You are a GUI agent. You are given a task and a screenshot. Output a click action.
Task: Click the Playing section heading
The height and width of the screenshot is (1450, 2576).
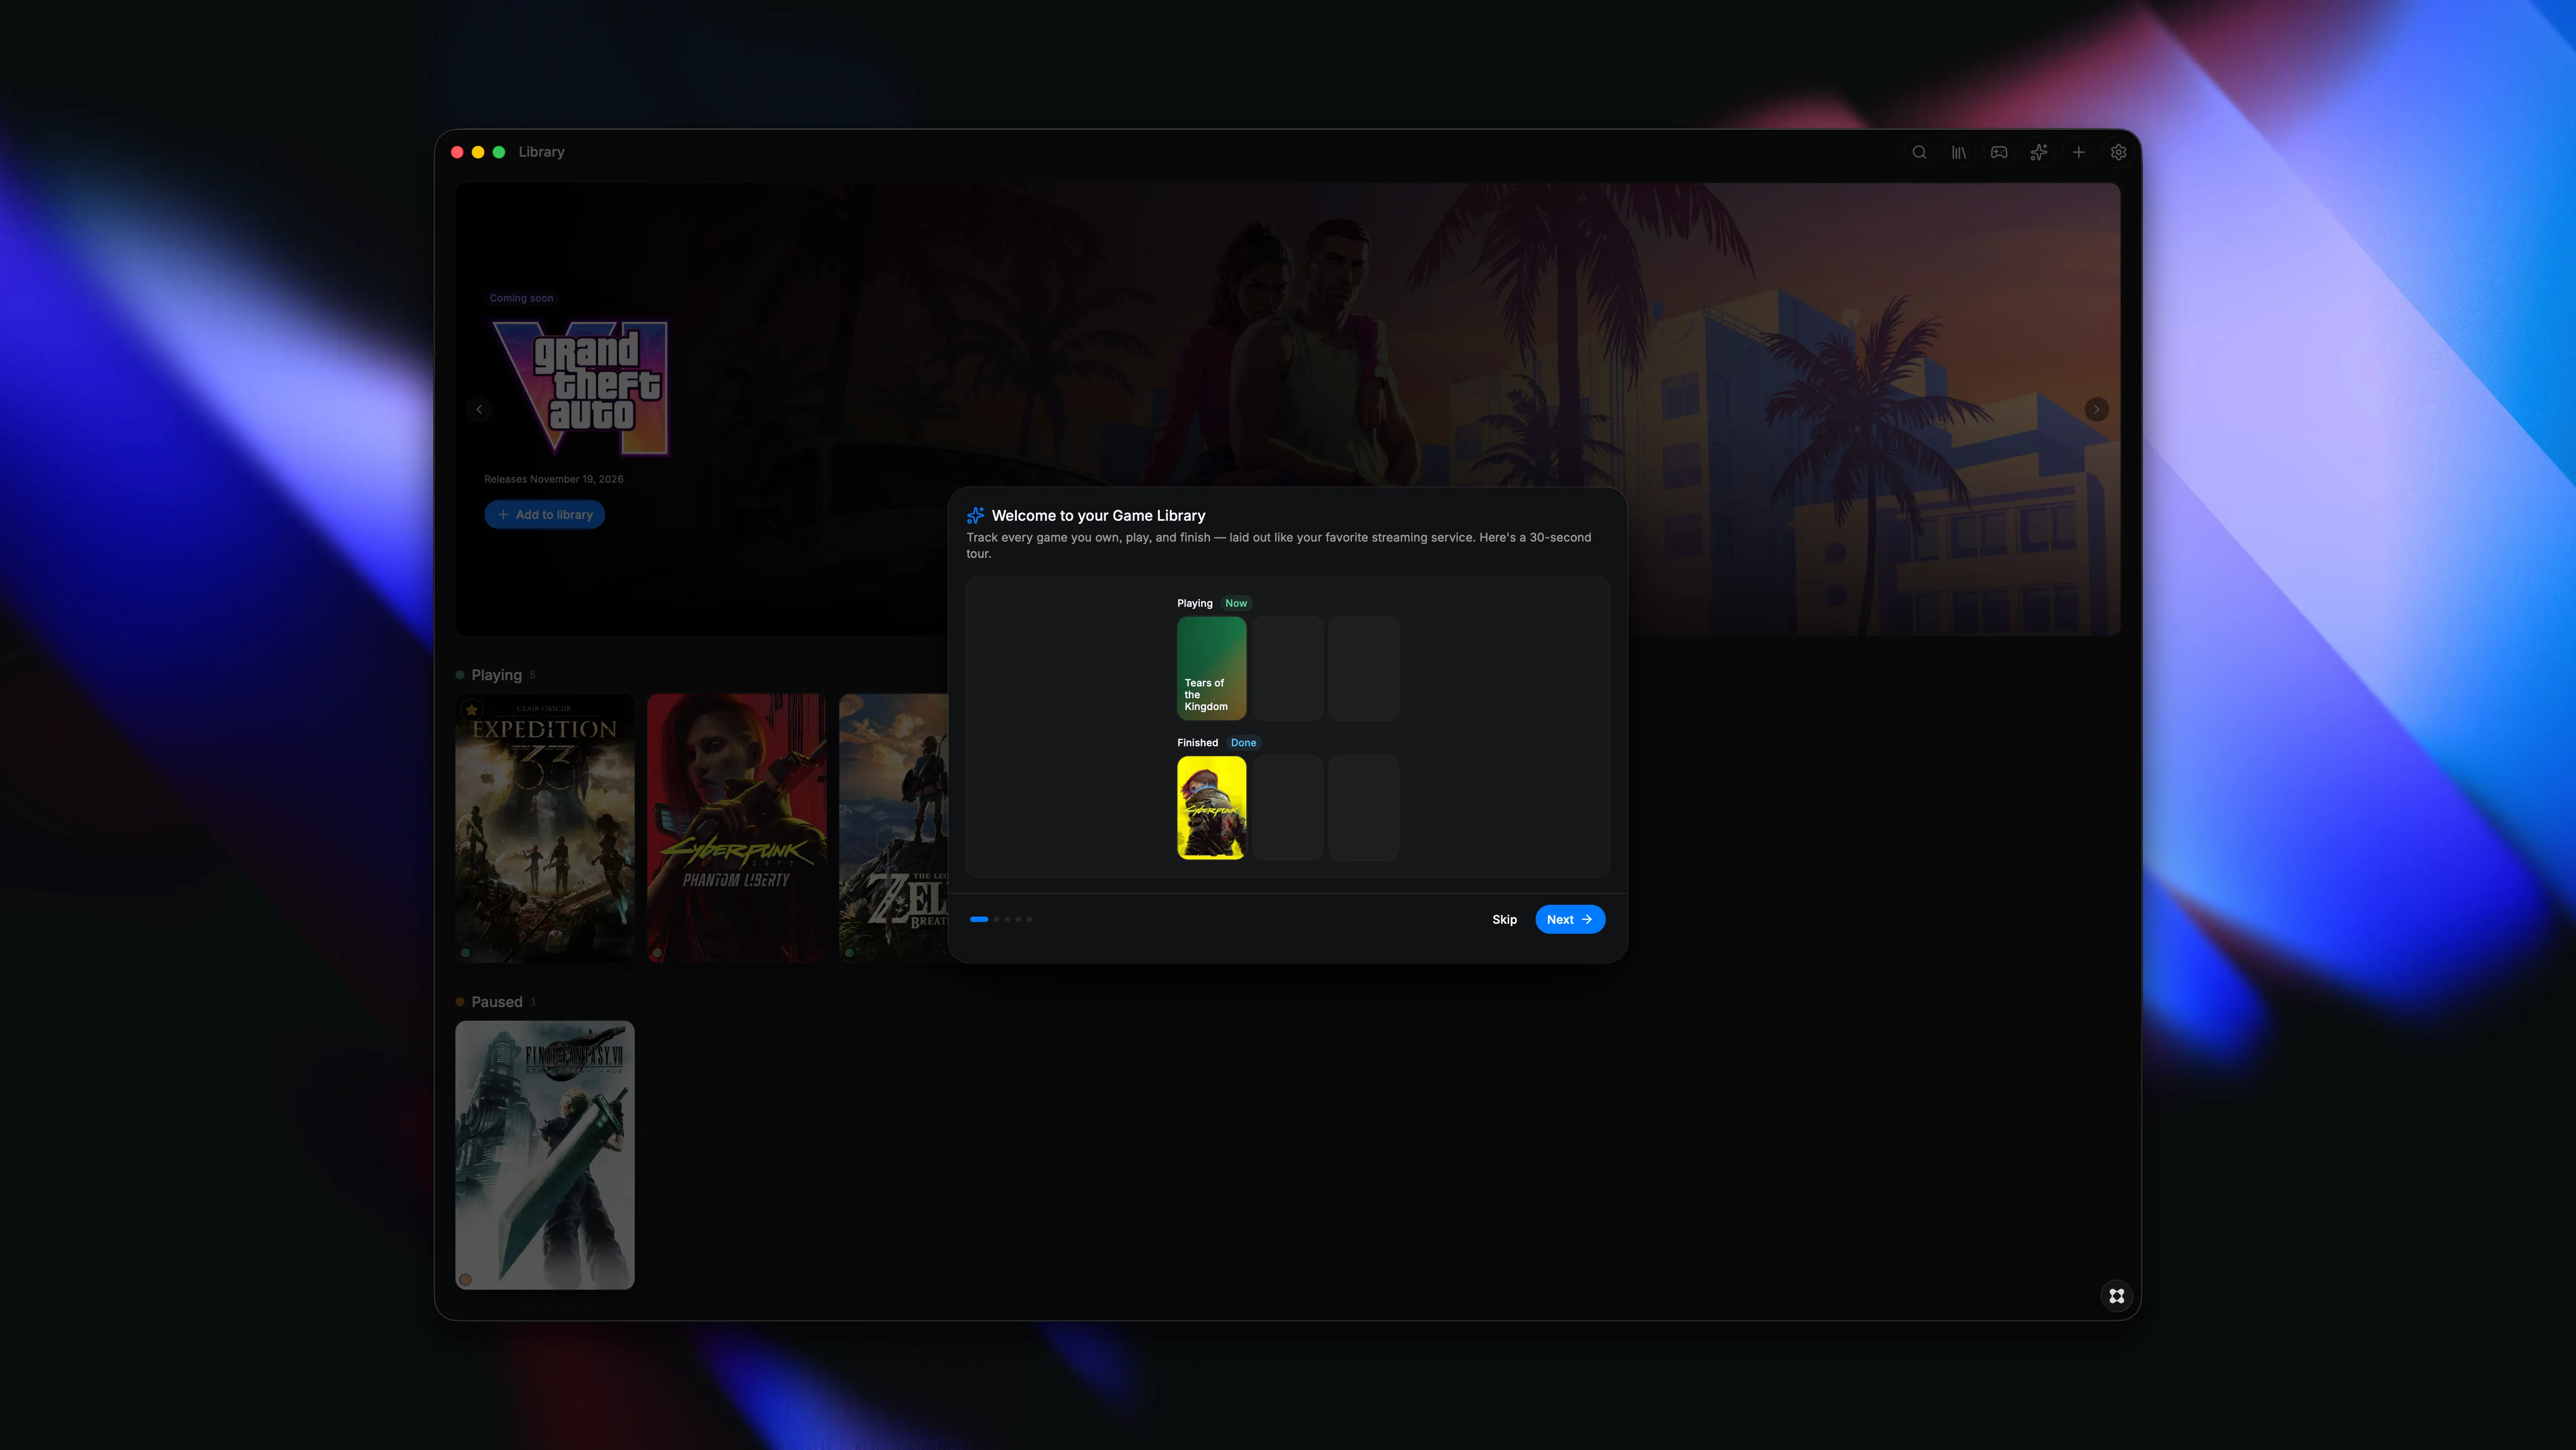[x=496, y=675]
